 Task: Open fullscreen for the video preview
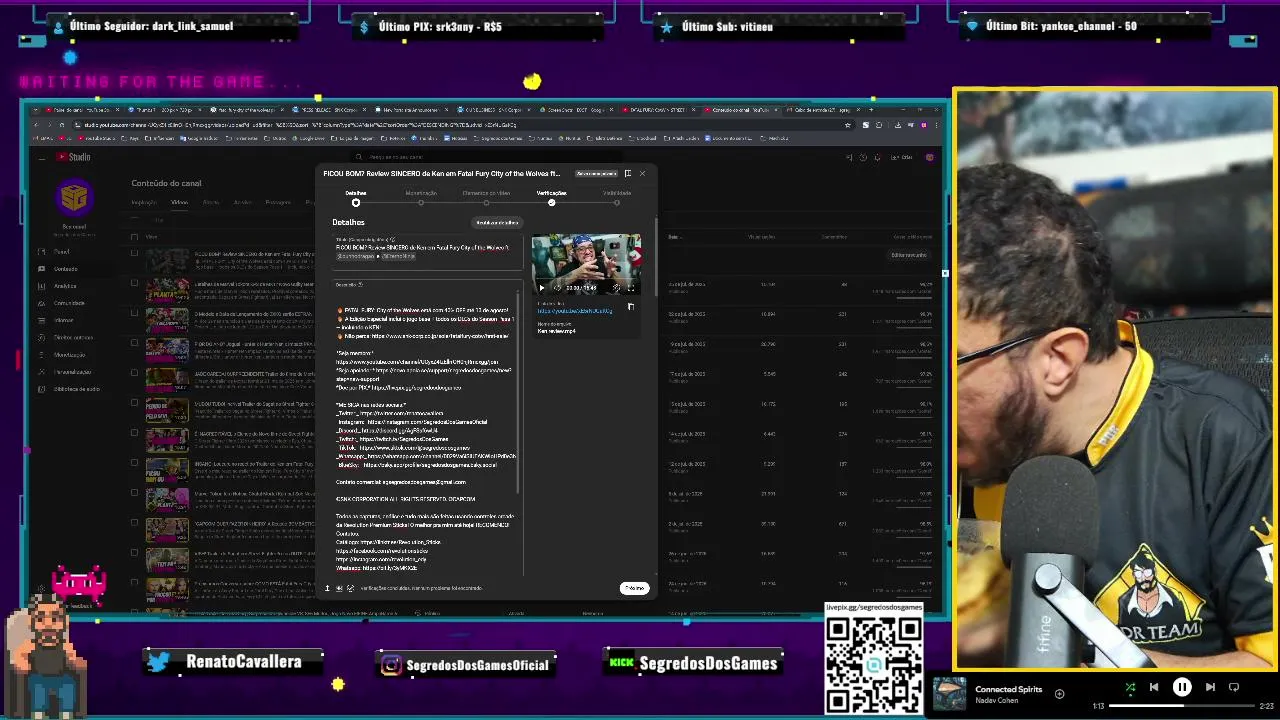[x=631, y=288]
